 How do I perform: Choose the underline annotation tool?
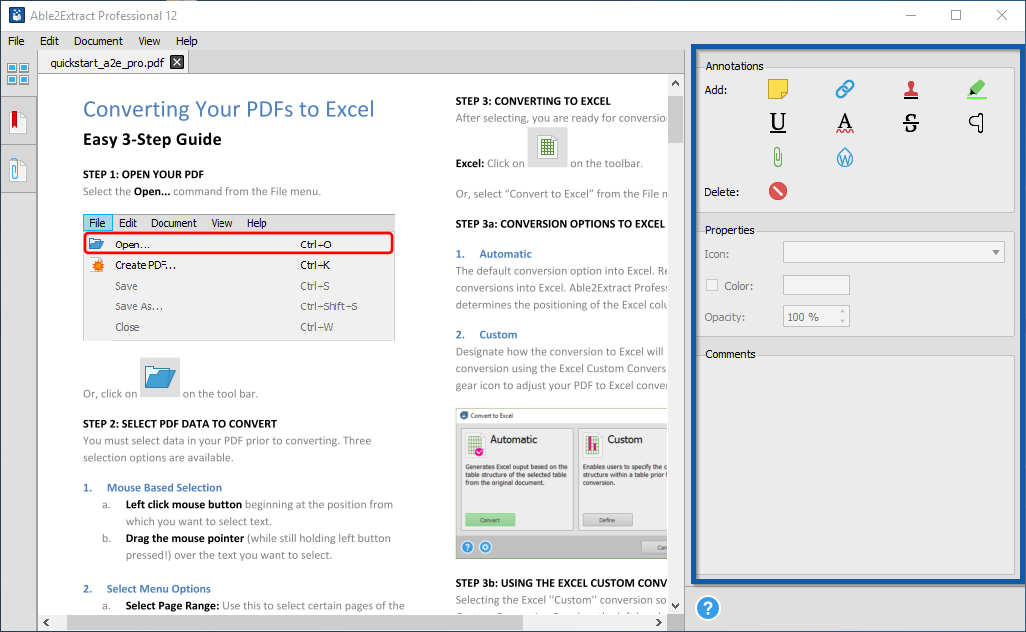[777, 122]
